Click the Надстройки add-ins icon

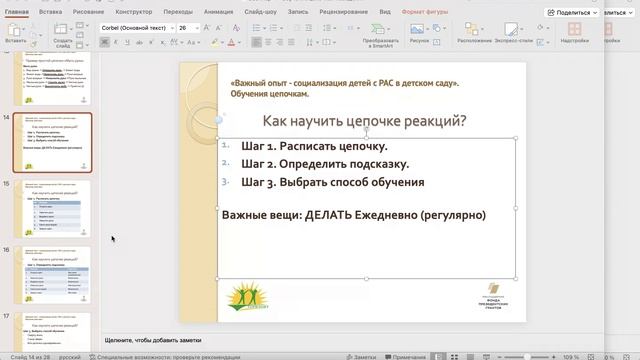(x=574, y=29)
